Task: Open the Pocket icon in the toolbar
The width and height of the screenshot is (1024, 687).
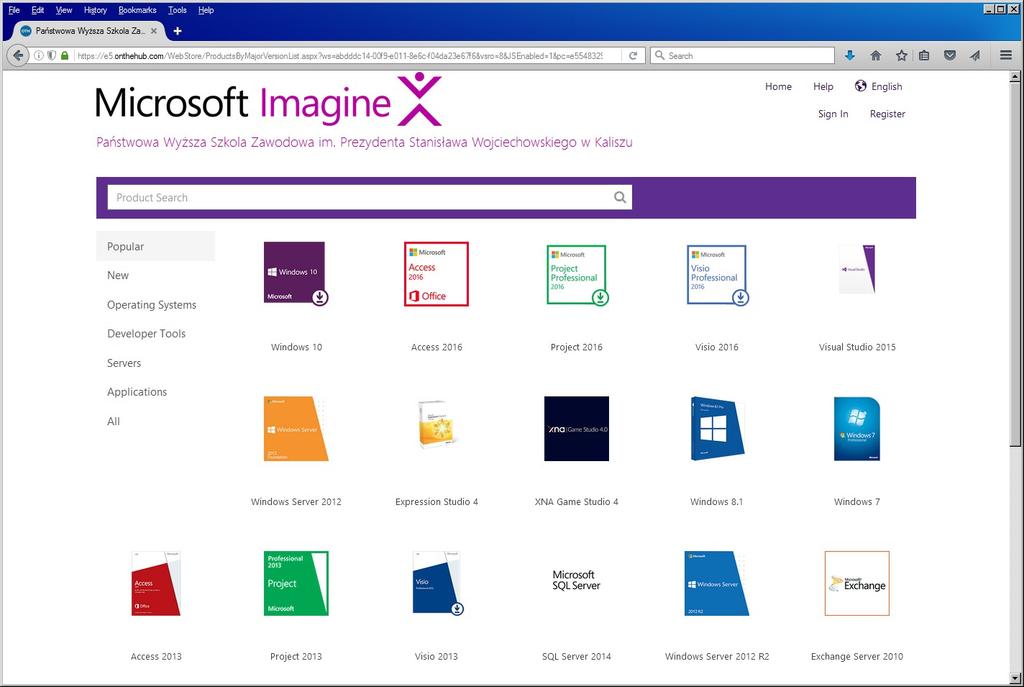Action: tap(950, 56)
